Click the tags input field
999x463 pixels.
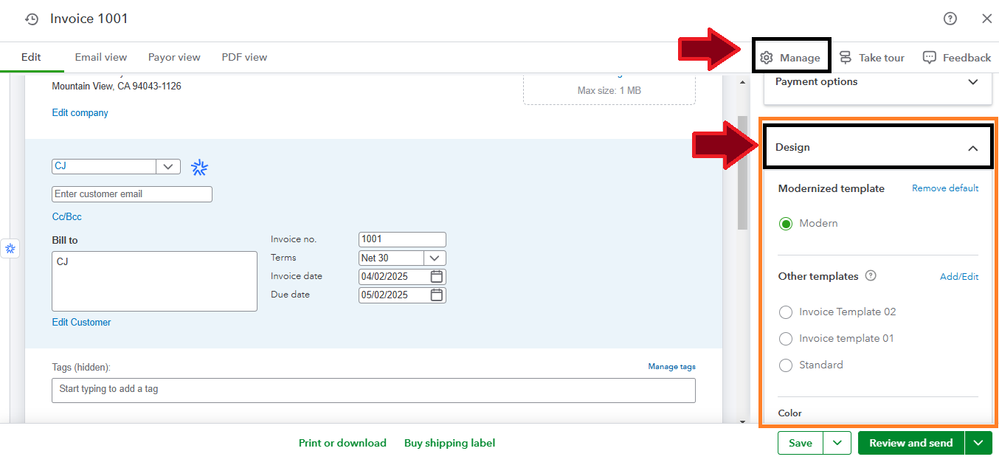point(373,390)
